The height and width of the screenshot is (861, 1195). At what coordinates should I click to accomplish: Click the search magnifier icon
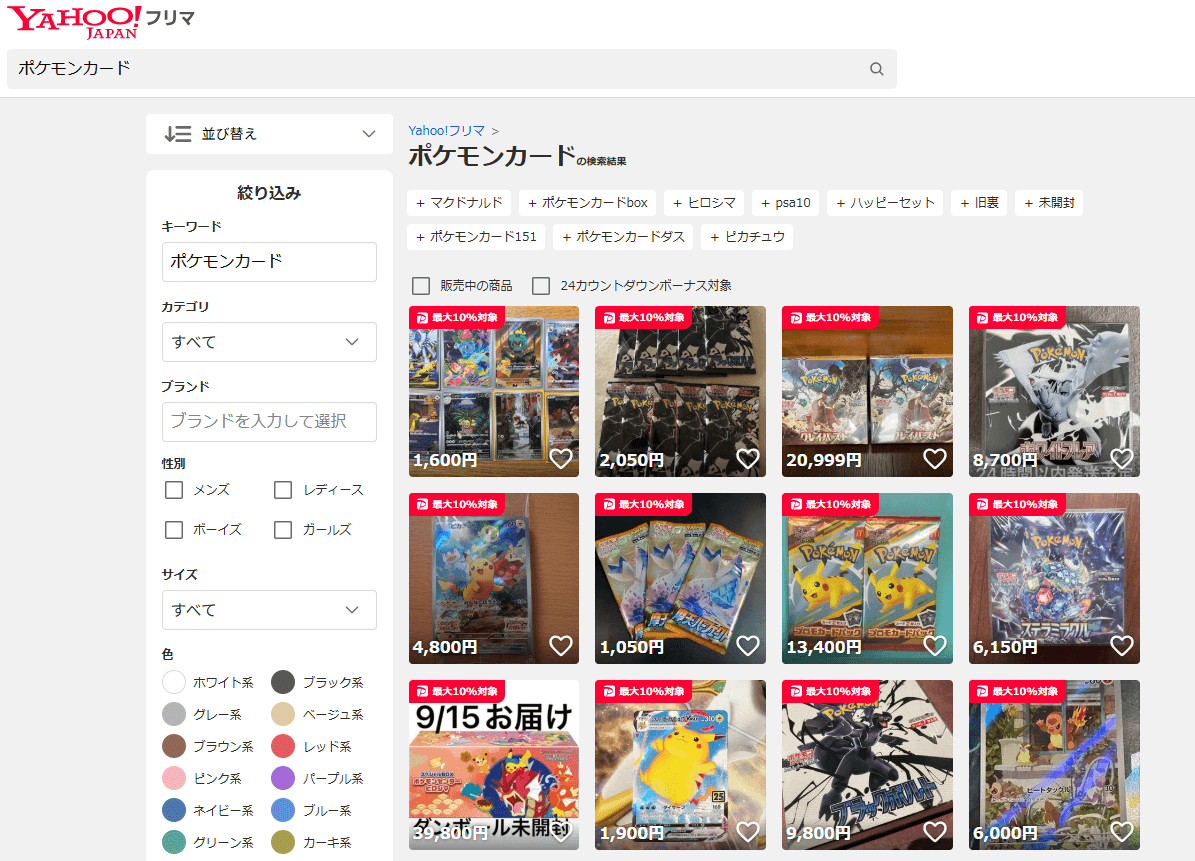point(876,69)
